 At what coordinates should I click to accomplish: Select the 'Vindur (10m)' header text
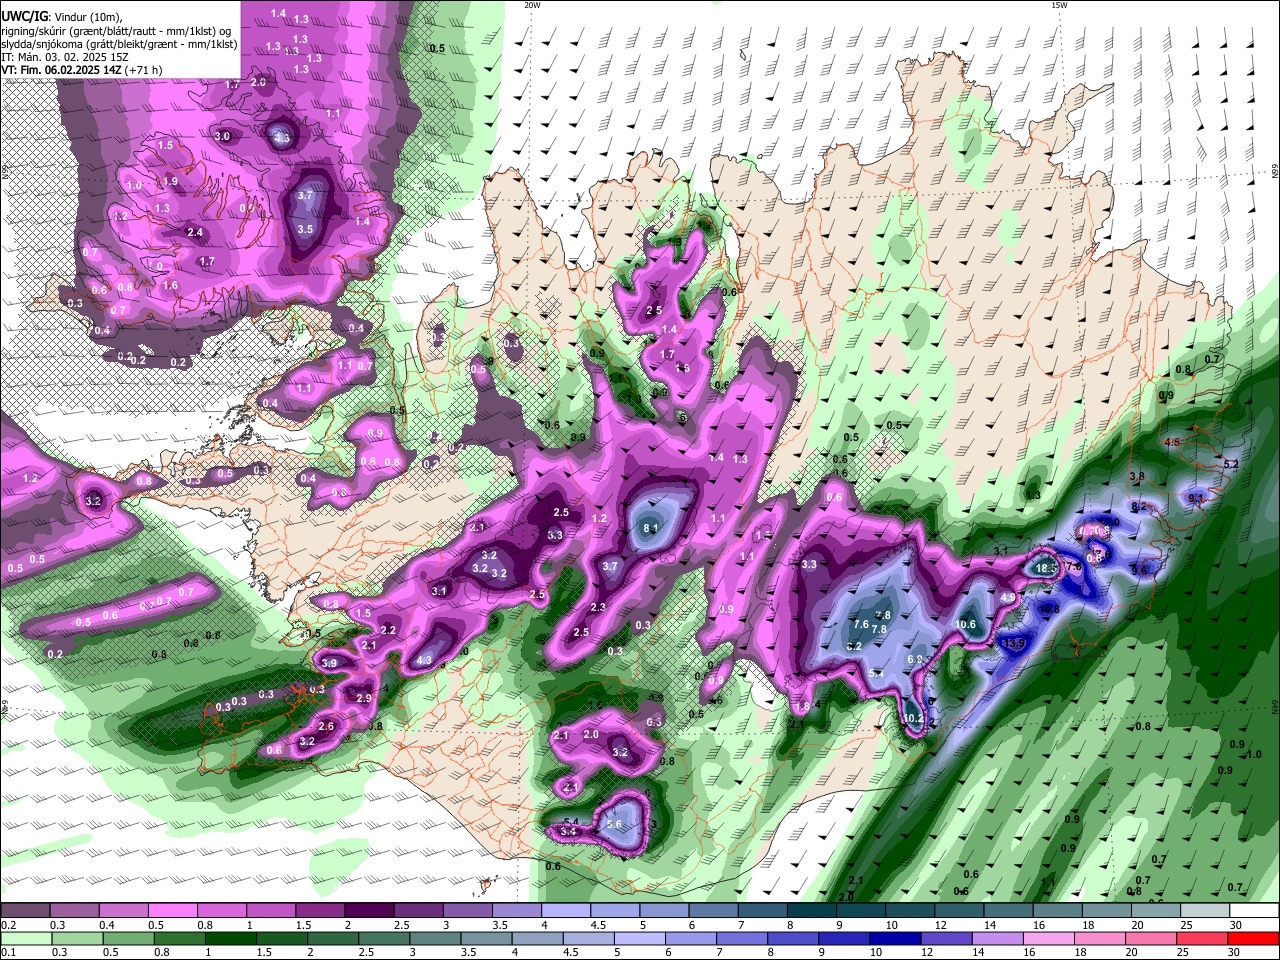[87, 17]
